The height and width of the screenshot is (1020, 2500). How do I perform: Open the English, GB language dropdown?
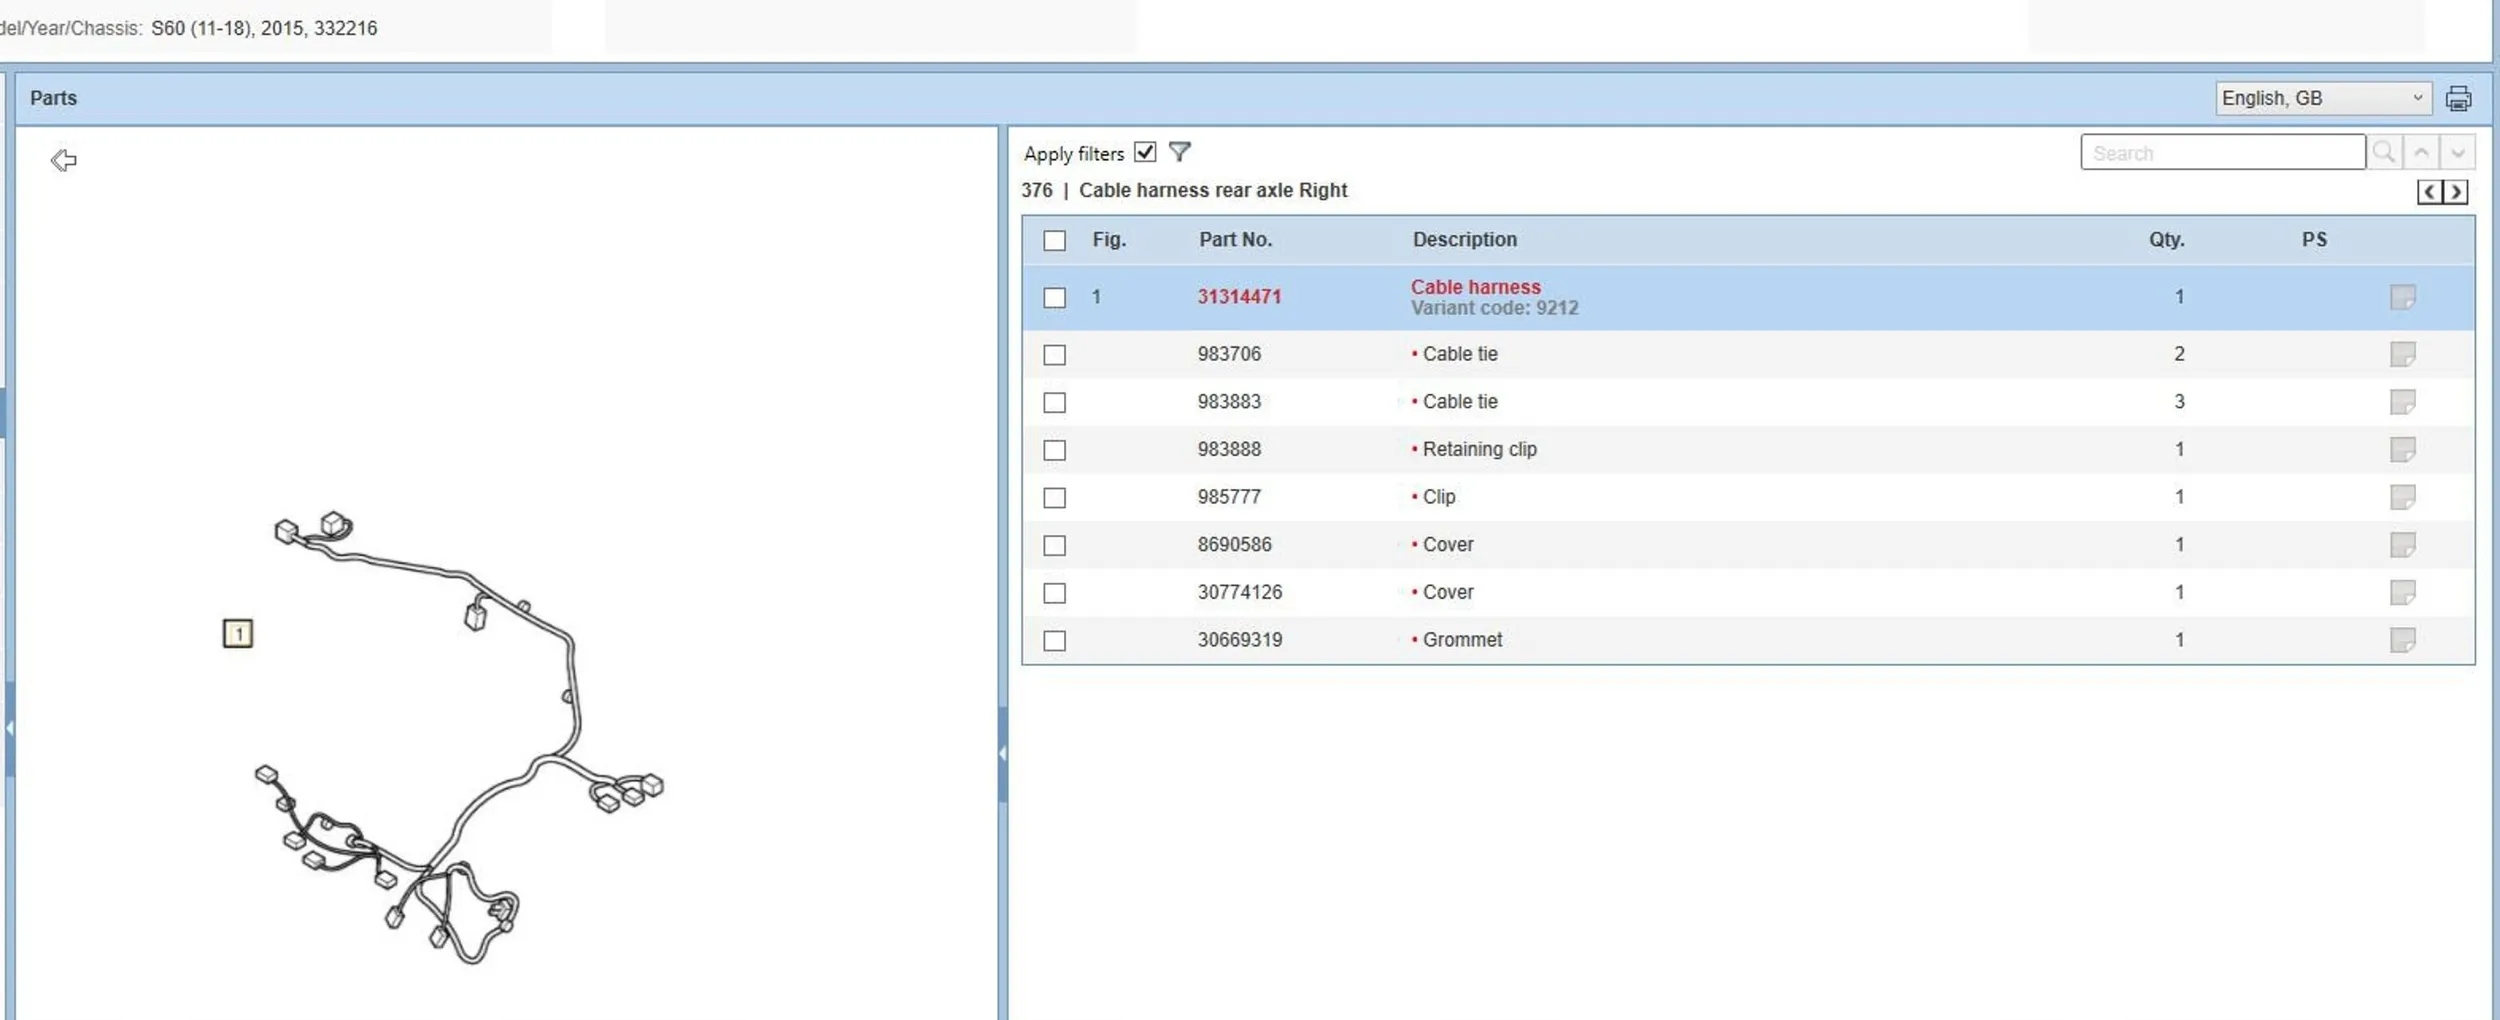coord(2322,98)
